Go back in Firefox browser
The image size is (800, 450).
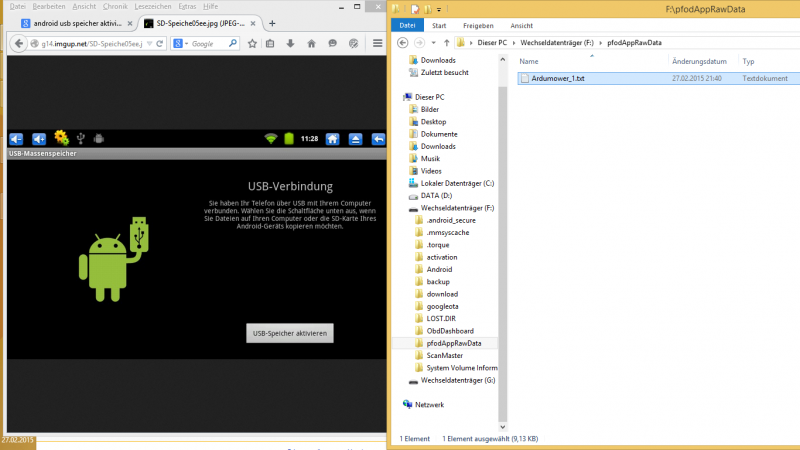pyautogui.click(x=18, y=44)
